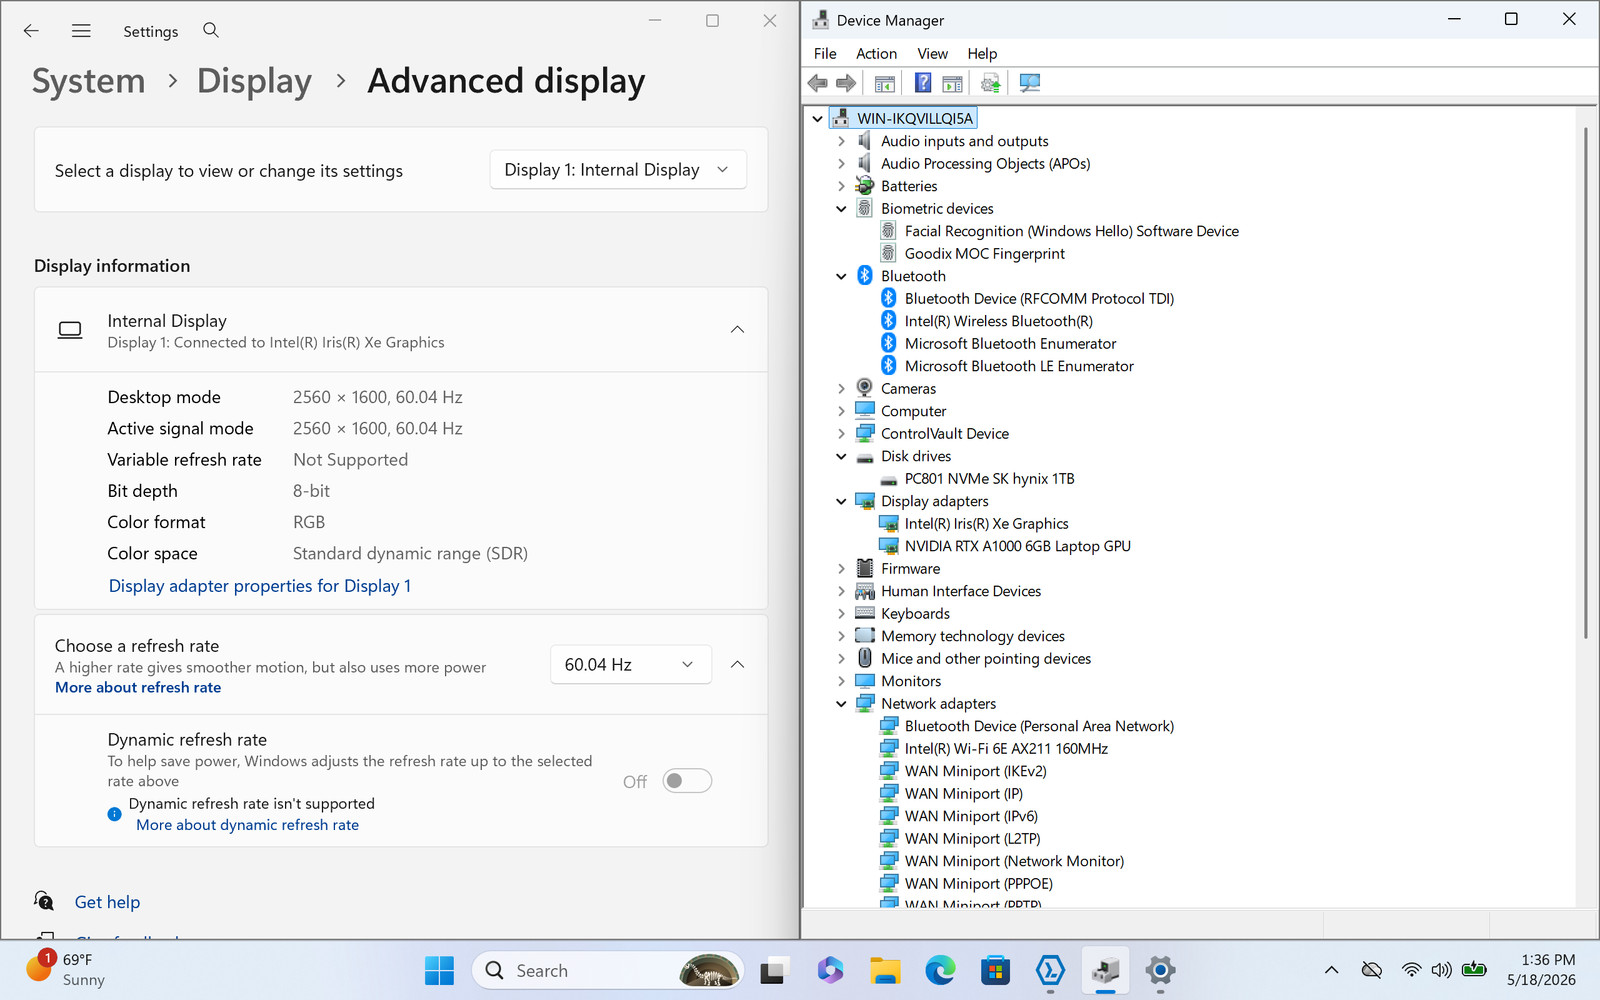Open the Help menu in Device Manager
This screenshot has width=1600, height=1000.
click(982, 54)
